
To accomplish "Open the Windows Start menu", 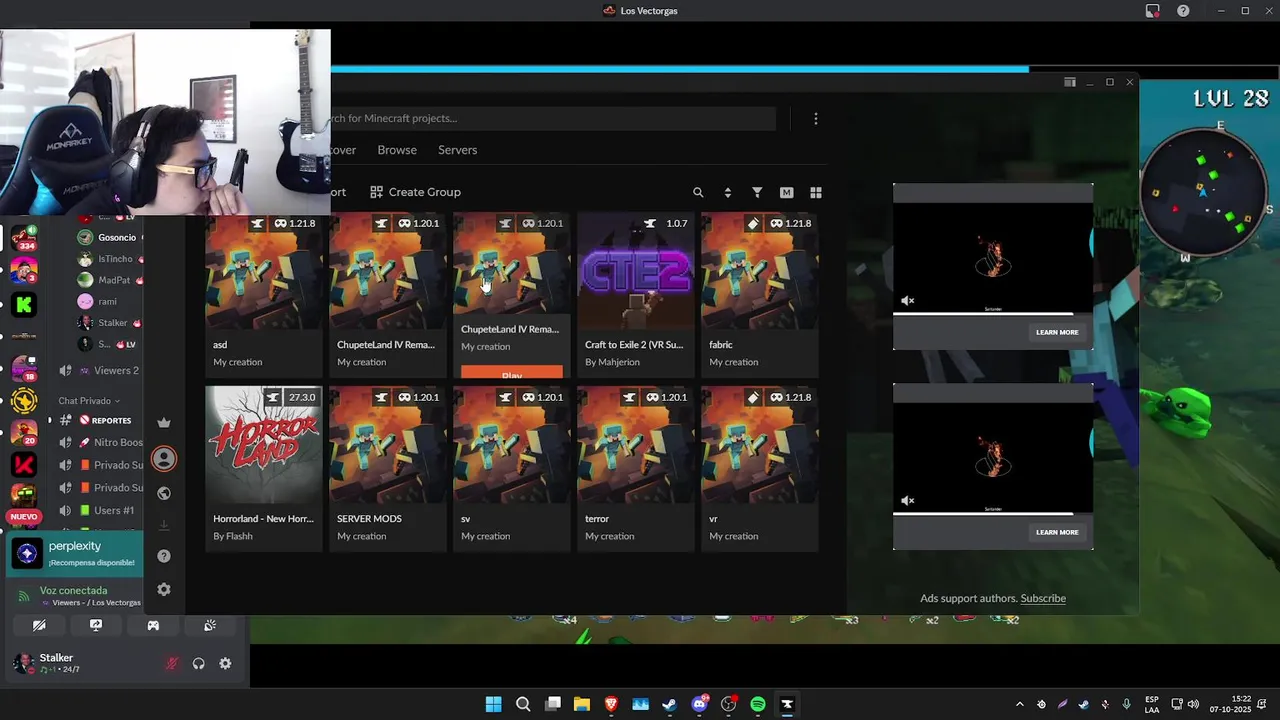I will (x=493, y=704).
